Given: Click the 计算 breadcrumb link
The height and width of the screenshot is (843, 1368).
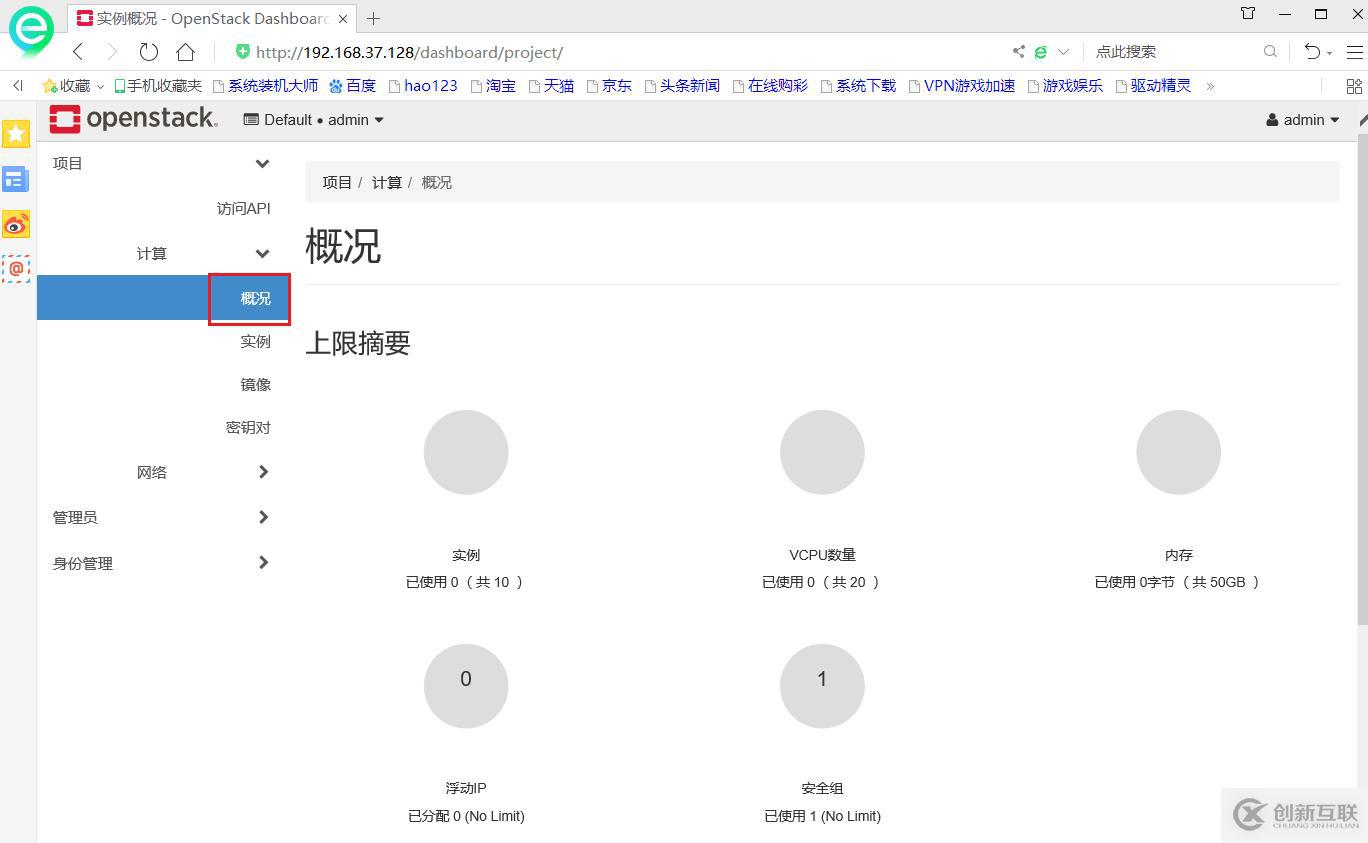Looking at the screenshot, I should click(387, 182).
